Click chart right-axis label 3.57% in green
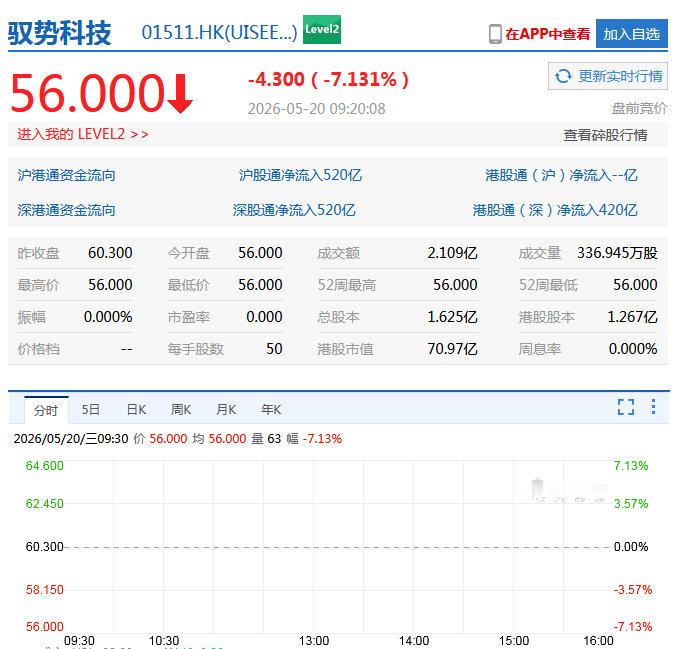The width and height of the screenshot is (685, 649). point(631,504)
